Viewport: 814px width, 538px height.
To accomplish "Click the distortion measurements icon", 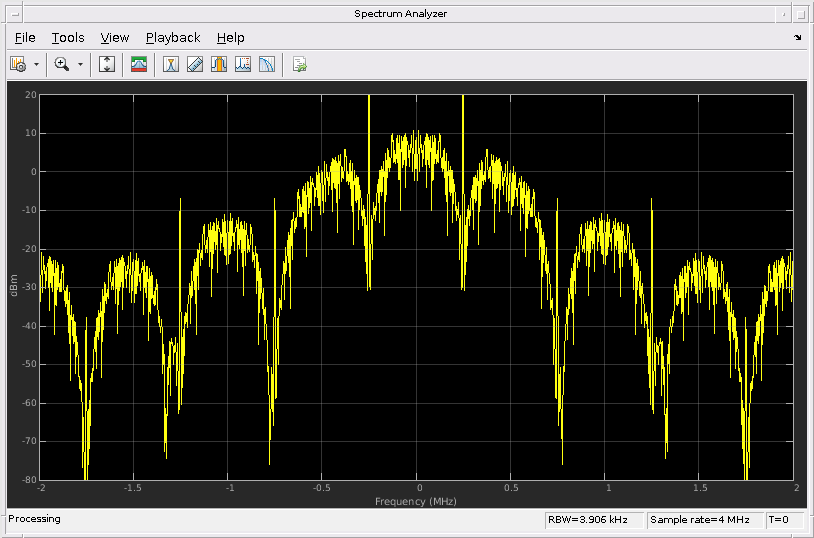I will point(267,64).
